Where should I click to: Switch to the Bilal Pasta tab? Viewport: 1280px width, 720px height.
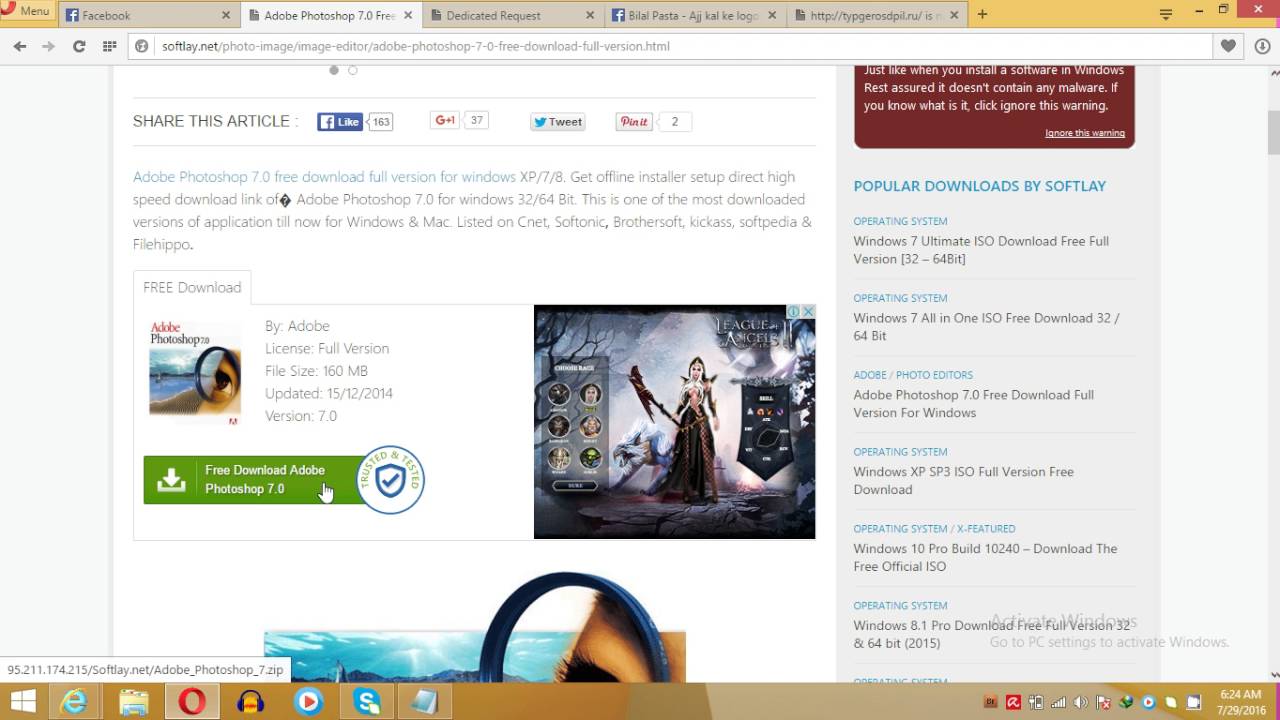coord(694,15)
